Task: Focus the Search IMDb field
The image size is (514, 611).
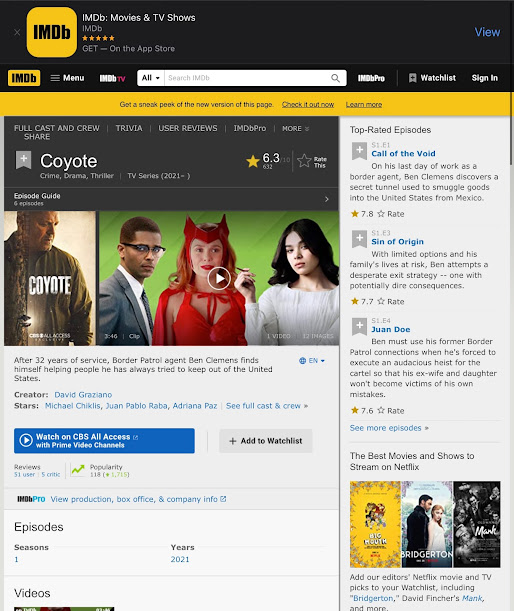Action: [x=247, y=78]
